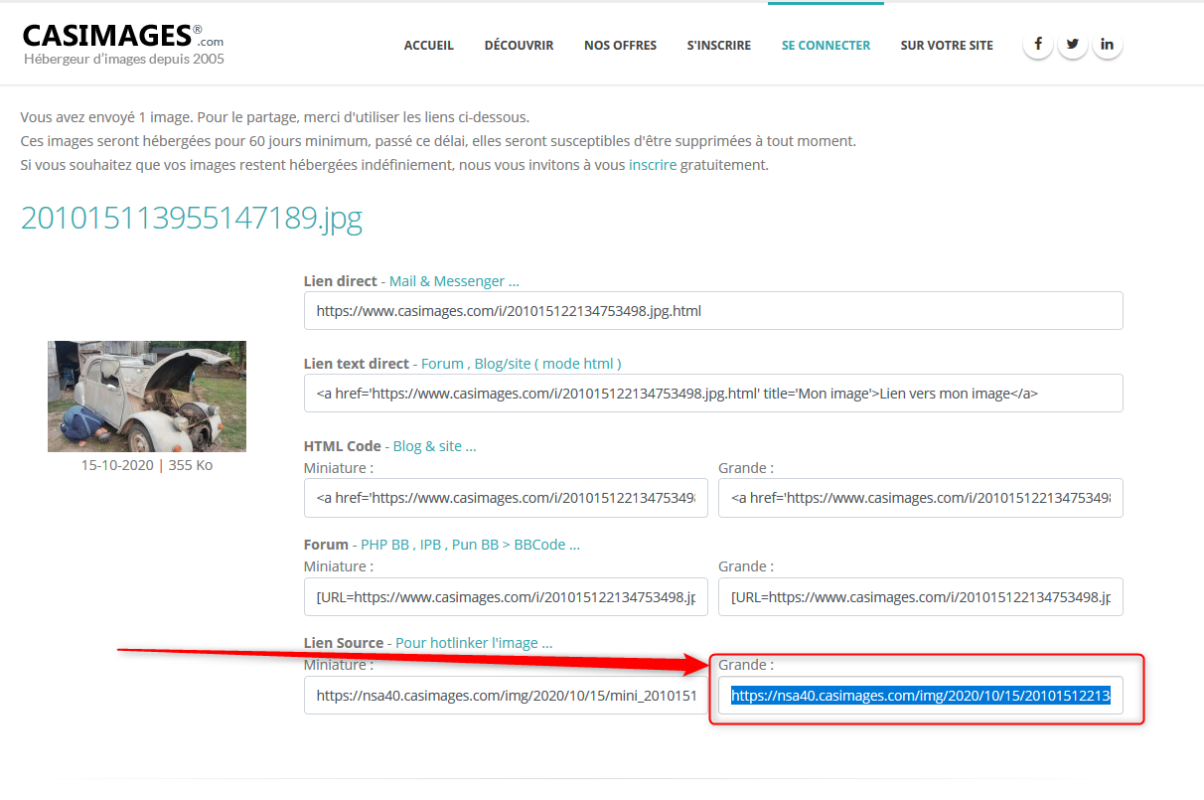This screenshot has width=1204, height=800.
Task: Click the Facebook social icon
Action: [x=1037, y=45]
